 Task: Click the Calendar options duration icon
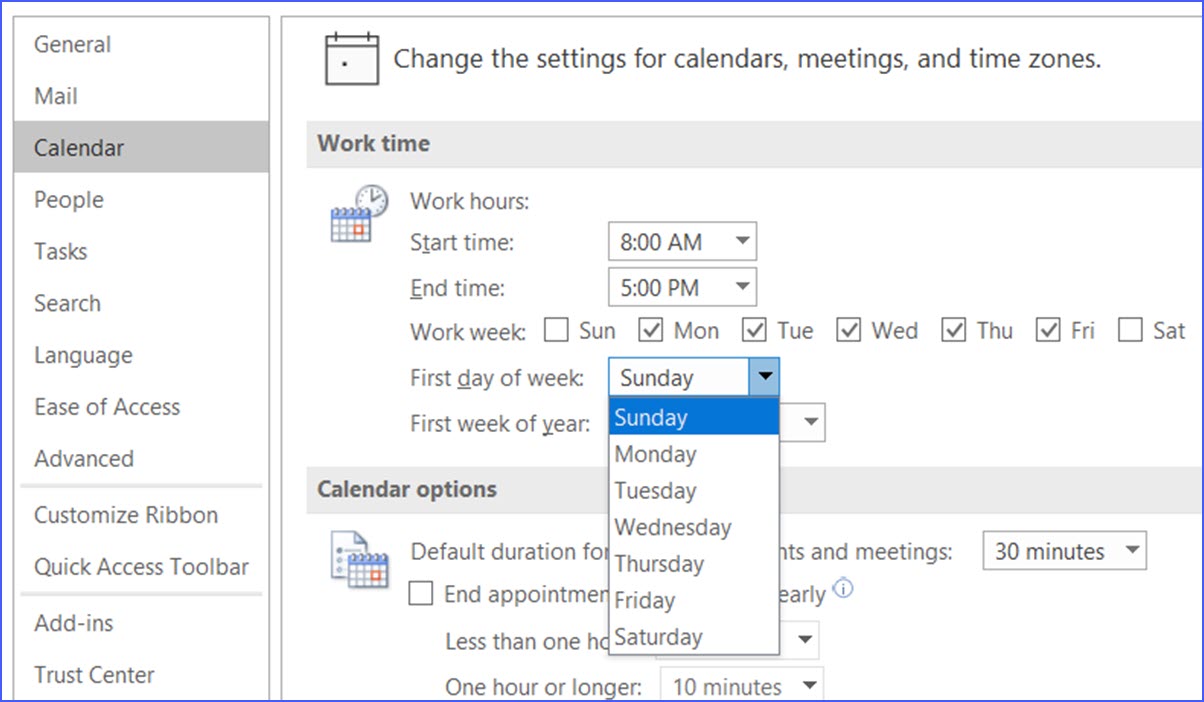click(x=362, y=561)
